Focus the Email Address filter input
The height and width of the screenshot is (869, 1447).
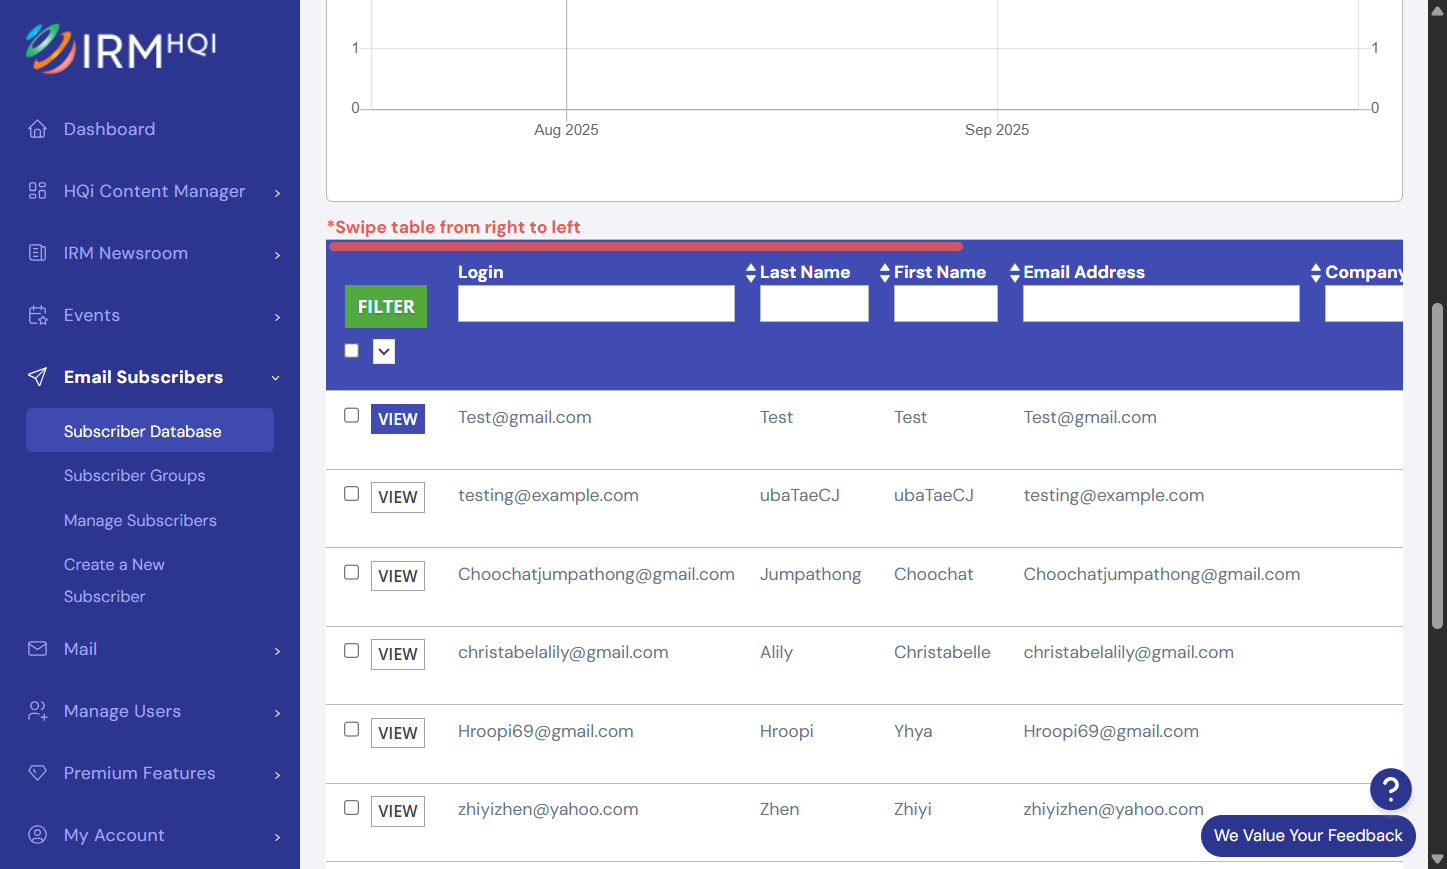[x=1161, y=304]
